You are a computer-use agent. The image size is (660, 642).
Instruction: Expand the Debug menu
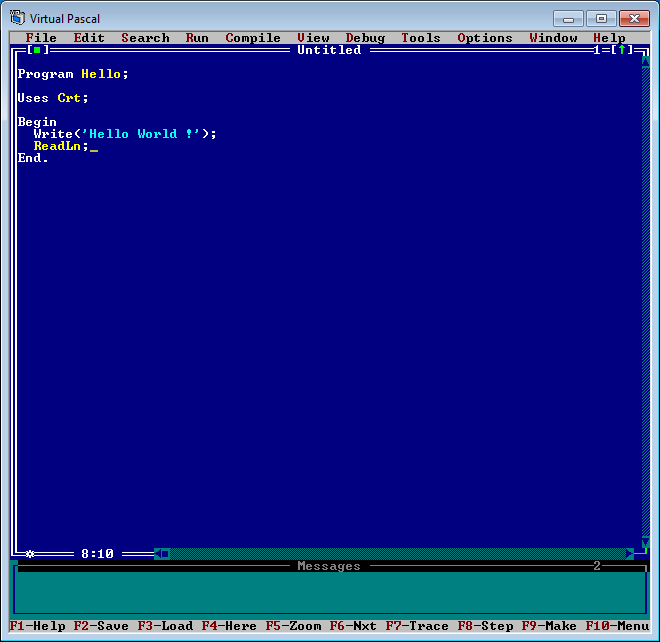click(x=365, y=38)
